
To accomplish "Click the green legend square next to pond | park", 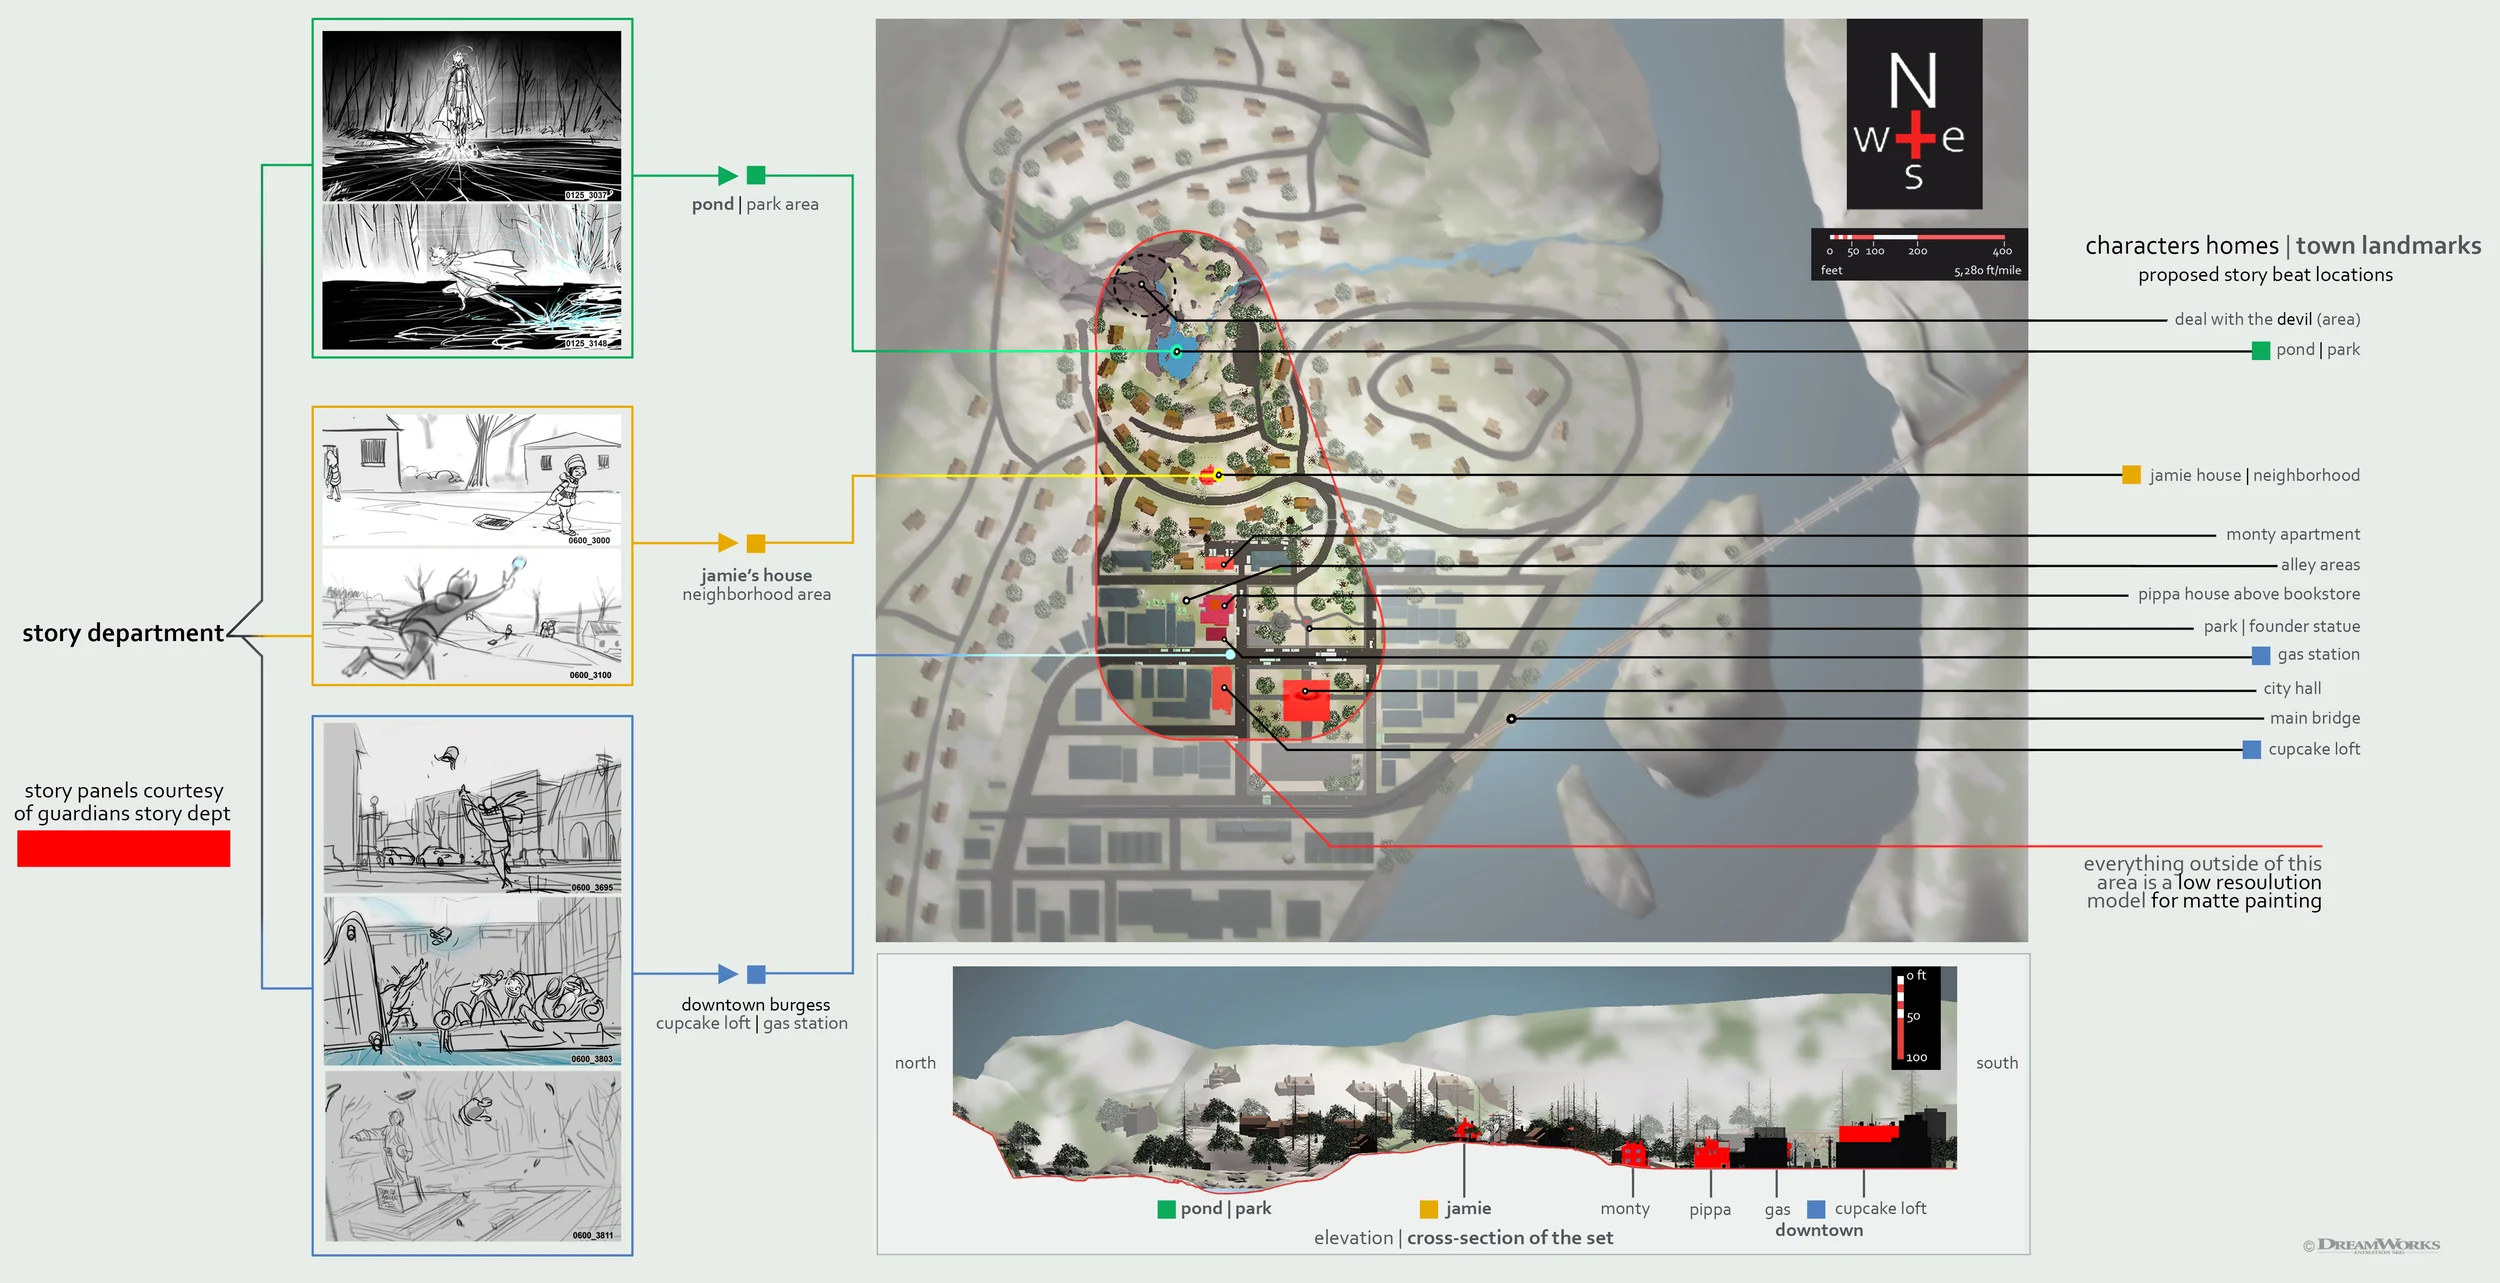I will (2261, 350).
